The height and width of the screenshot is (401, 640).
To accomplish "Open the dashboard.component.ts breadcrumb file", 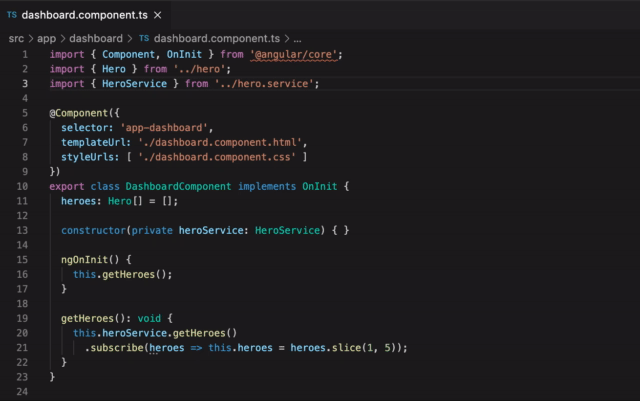I will (217, 39).
